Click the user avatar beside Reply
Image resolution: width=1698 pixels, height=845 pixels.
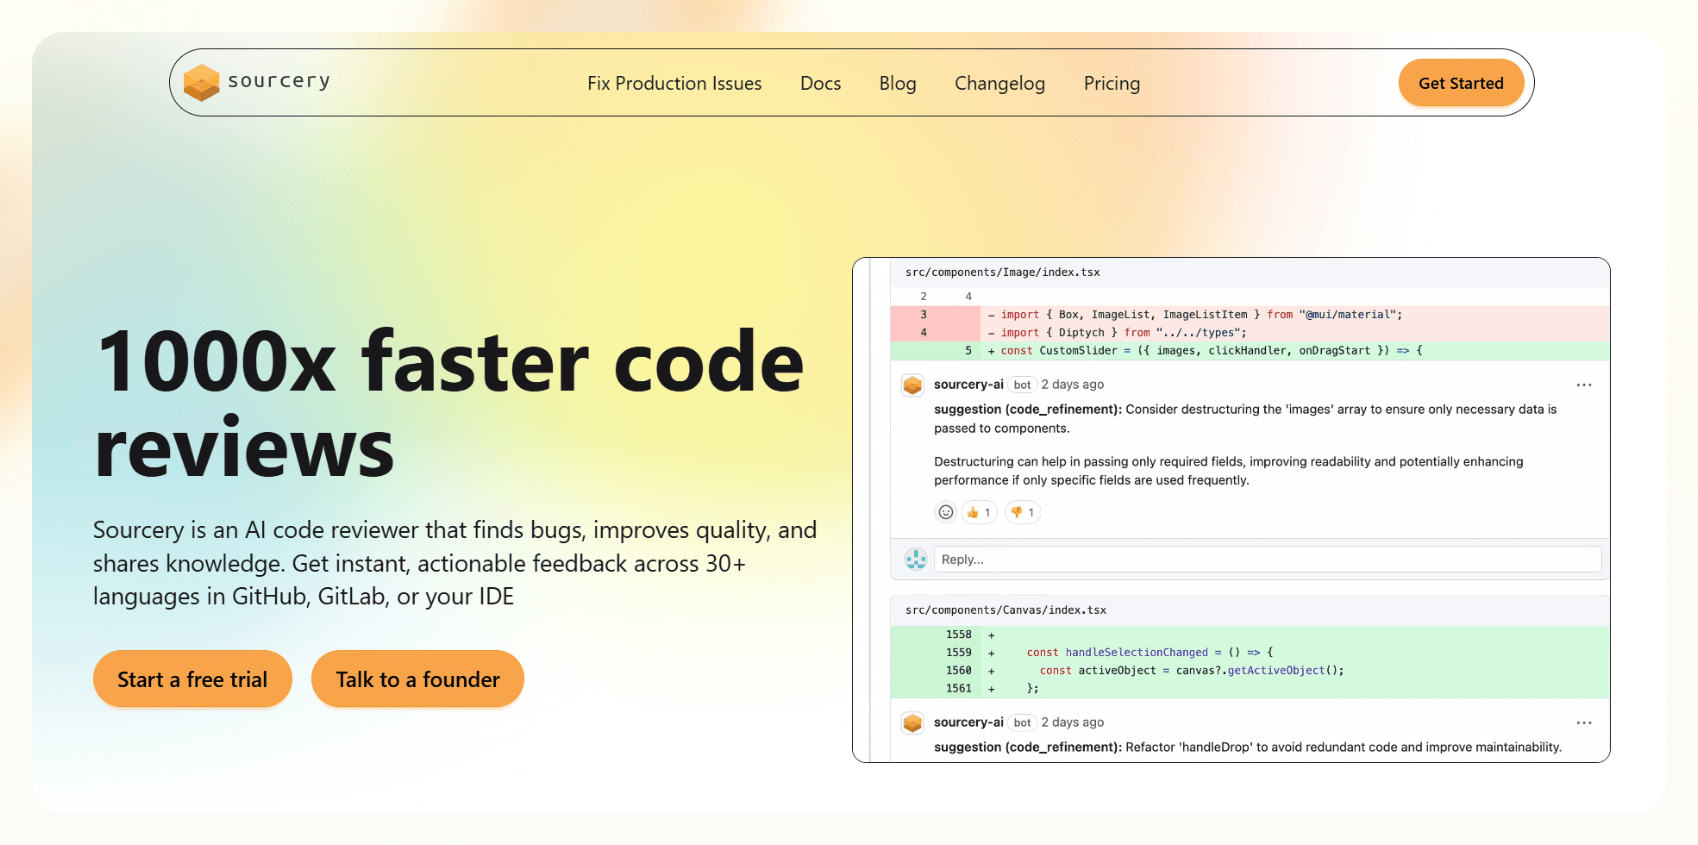tap(915, 559)
